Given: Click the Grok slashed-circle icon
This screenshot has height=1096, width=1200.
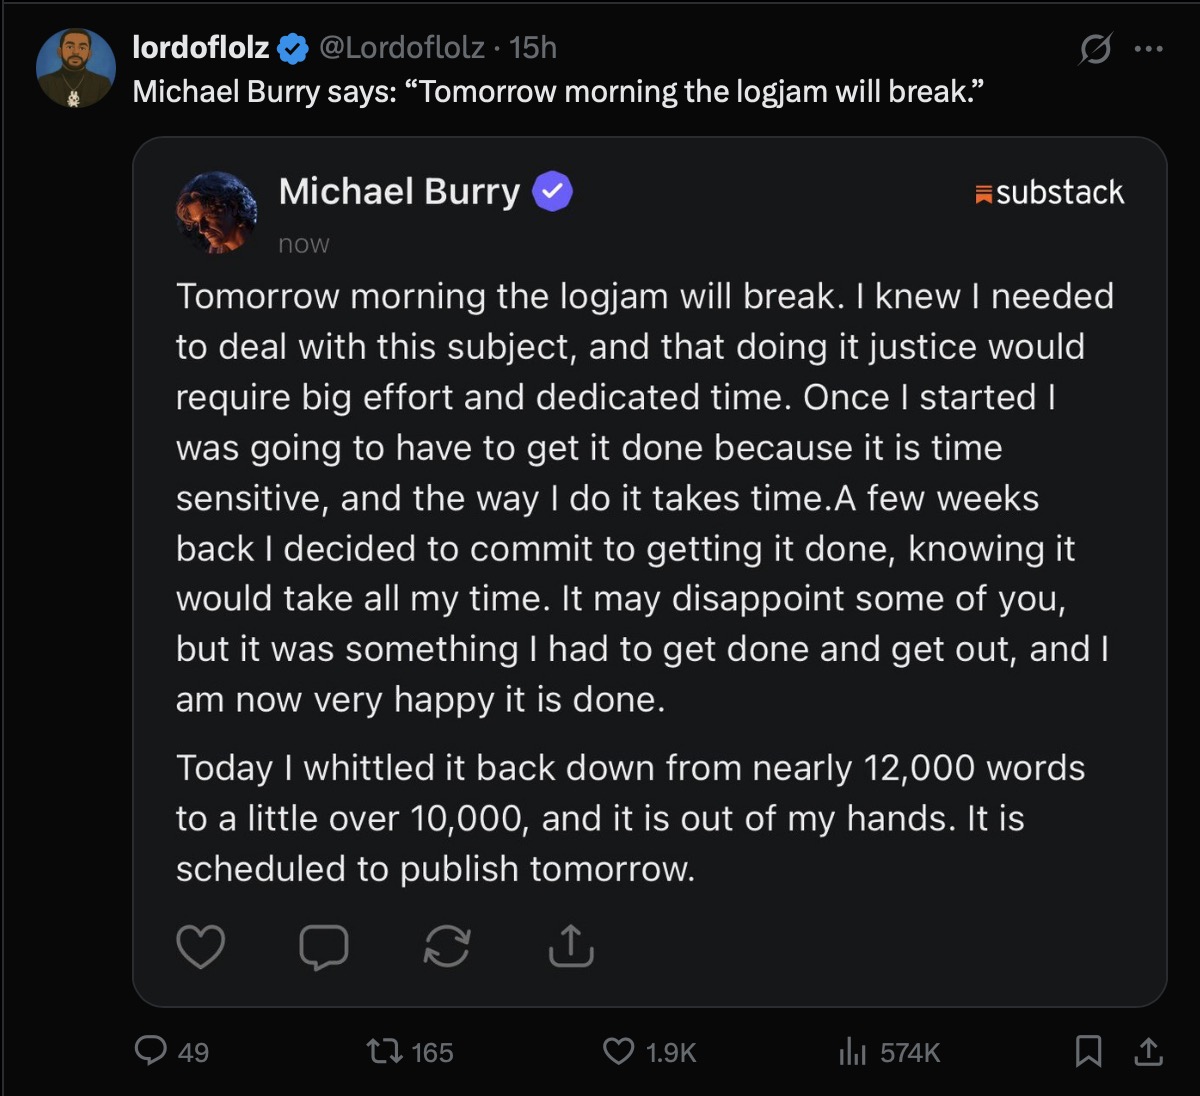Looking at the screenshot, I should click(1095, 48).
